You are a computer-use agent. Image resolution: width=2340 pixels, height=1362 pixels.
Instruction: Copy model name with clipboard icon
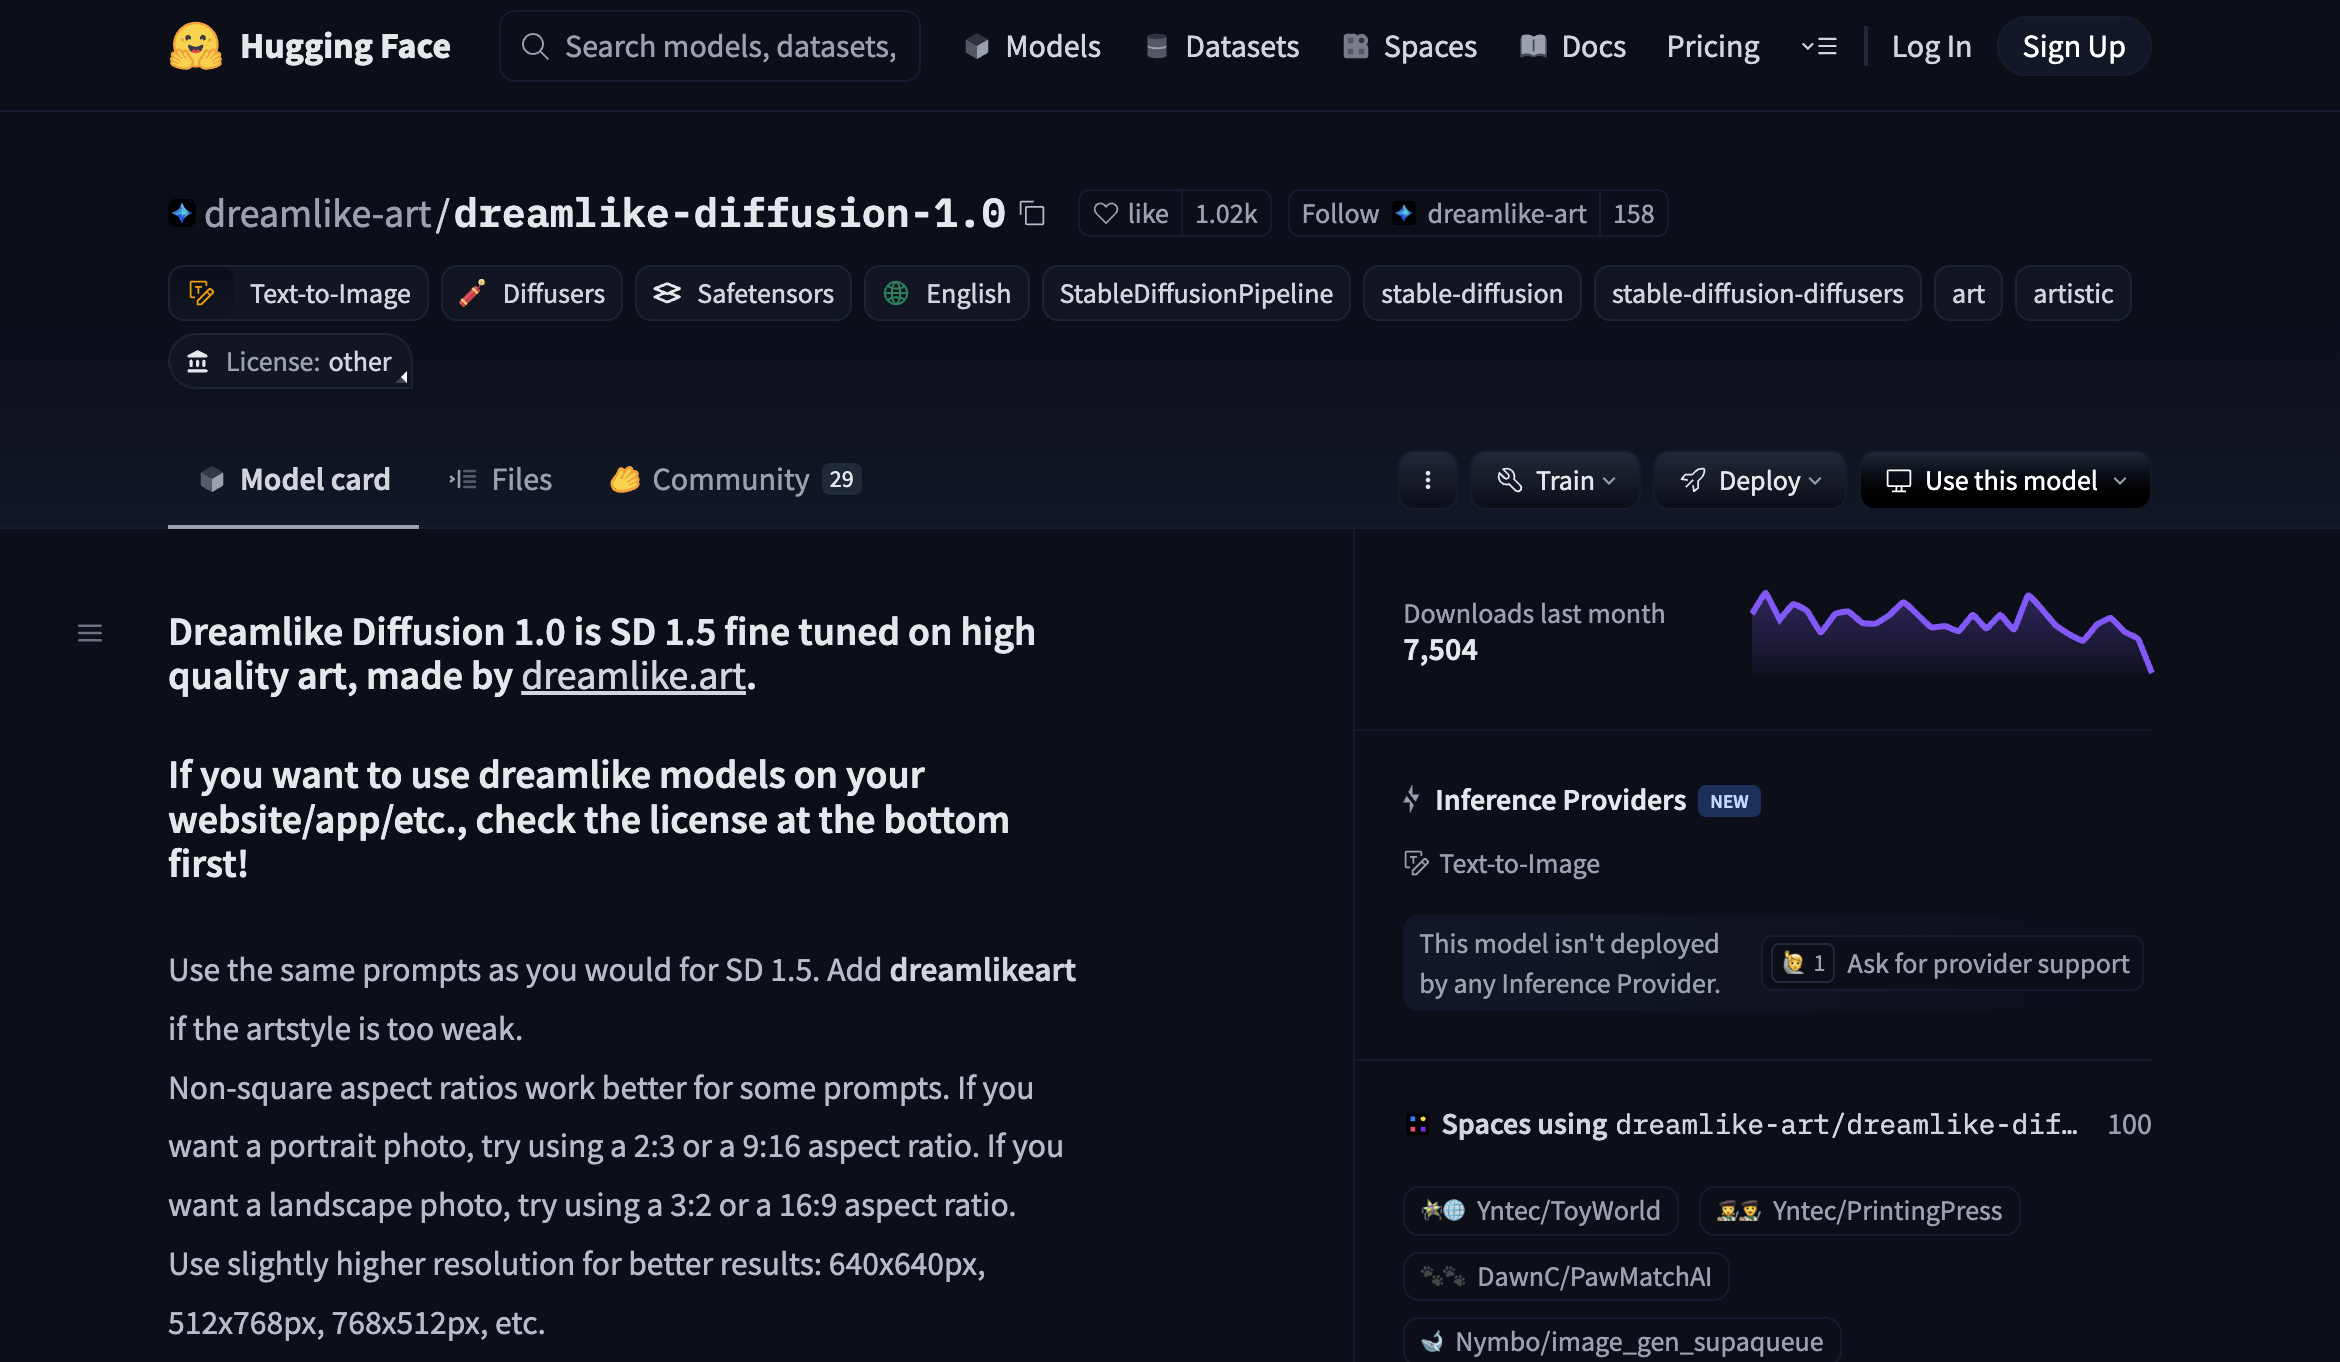pyautogui.click(x=1032, y=213)
